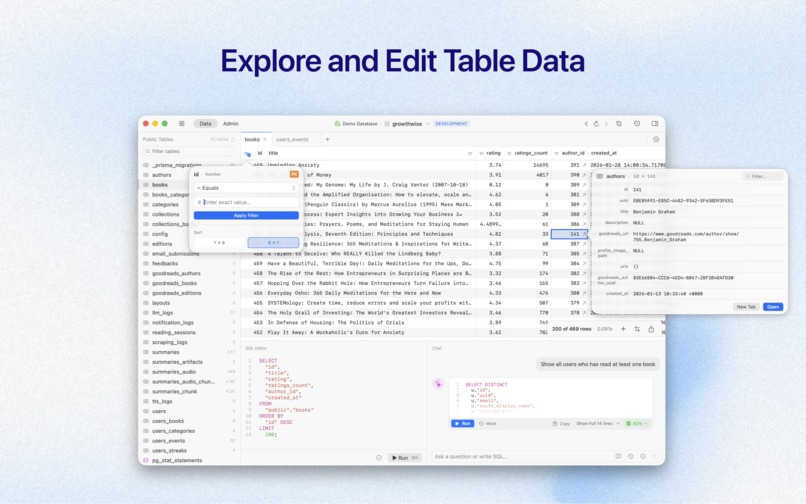Click the forward navigation arrow in the toolbar
This screenshot has height=504, width=806.
coord(606,123)
